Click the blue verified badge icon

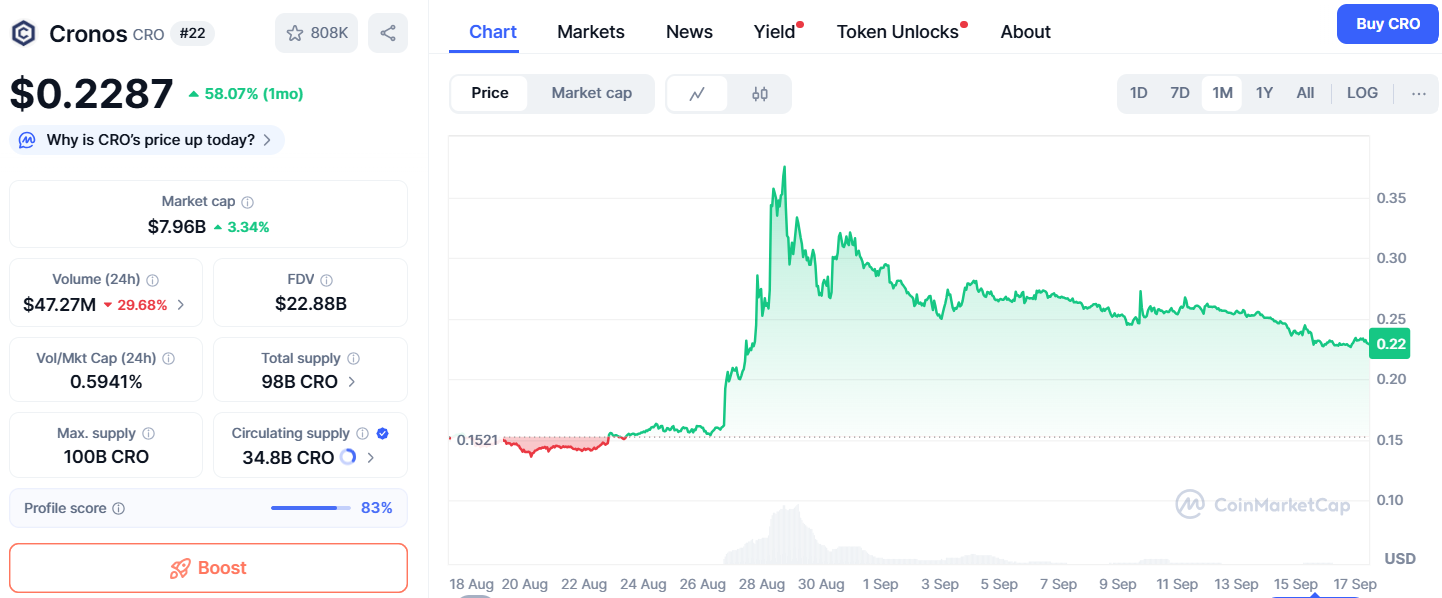383,434
